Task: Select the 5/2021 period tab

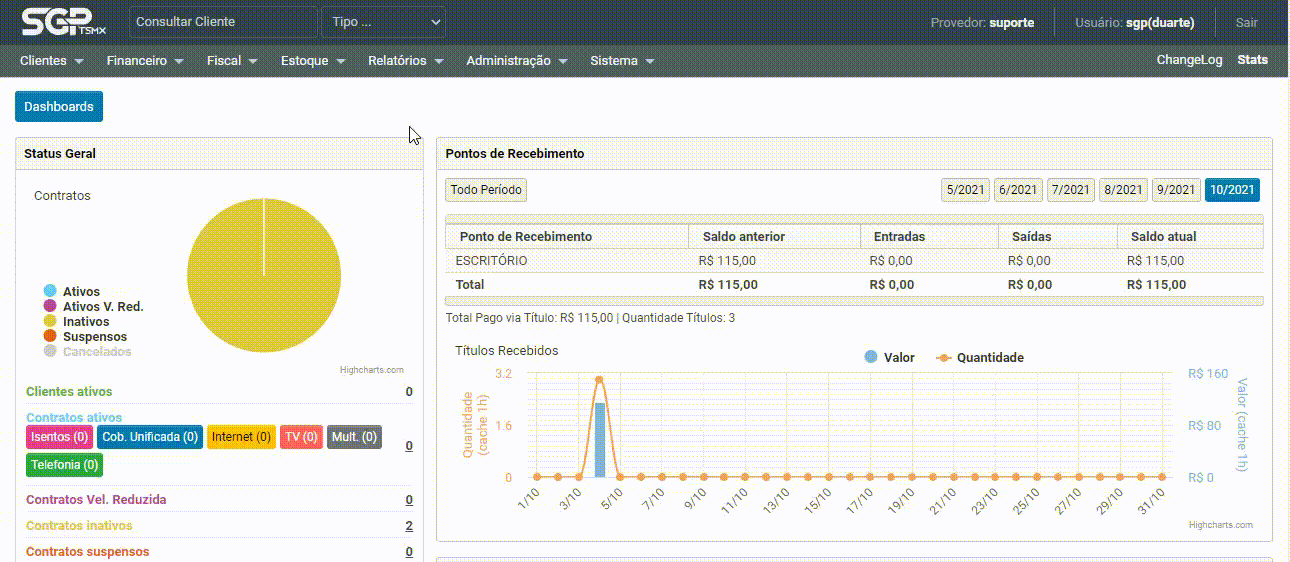Action: pyautogui.click(x=966, y=190)
